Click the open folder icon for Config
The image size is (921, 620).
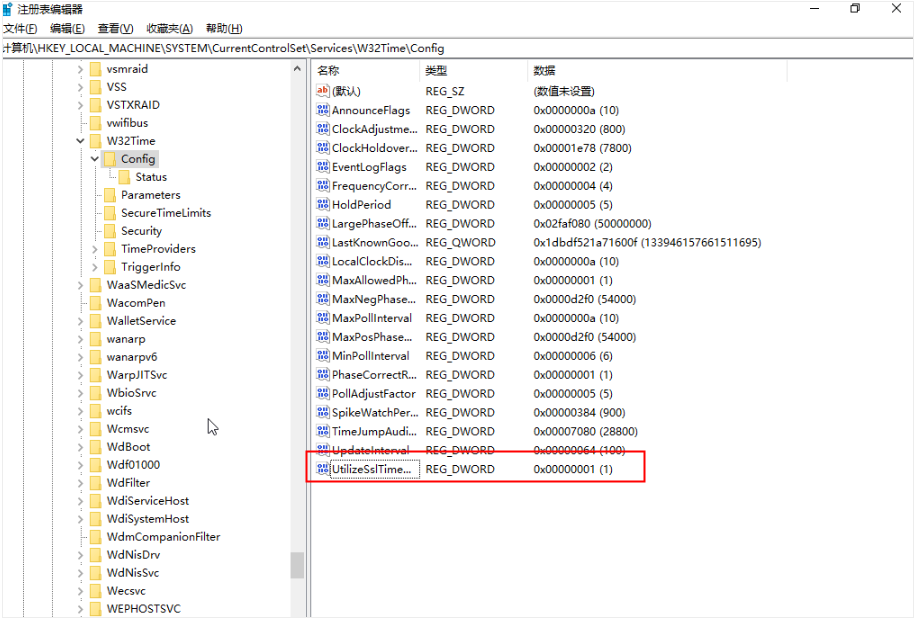[x=110, y=159]
